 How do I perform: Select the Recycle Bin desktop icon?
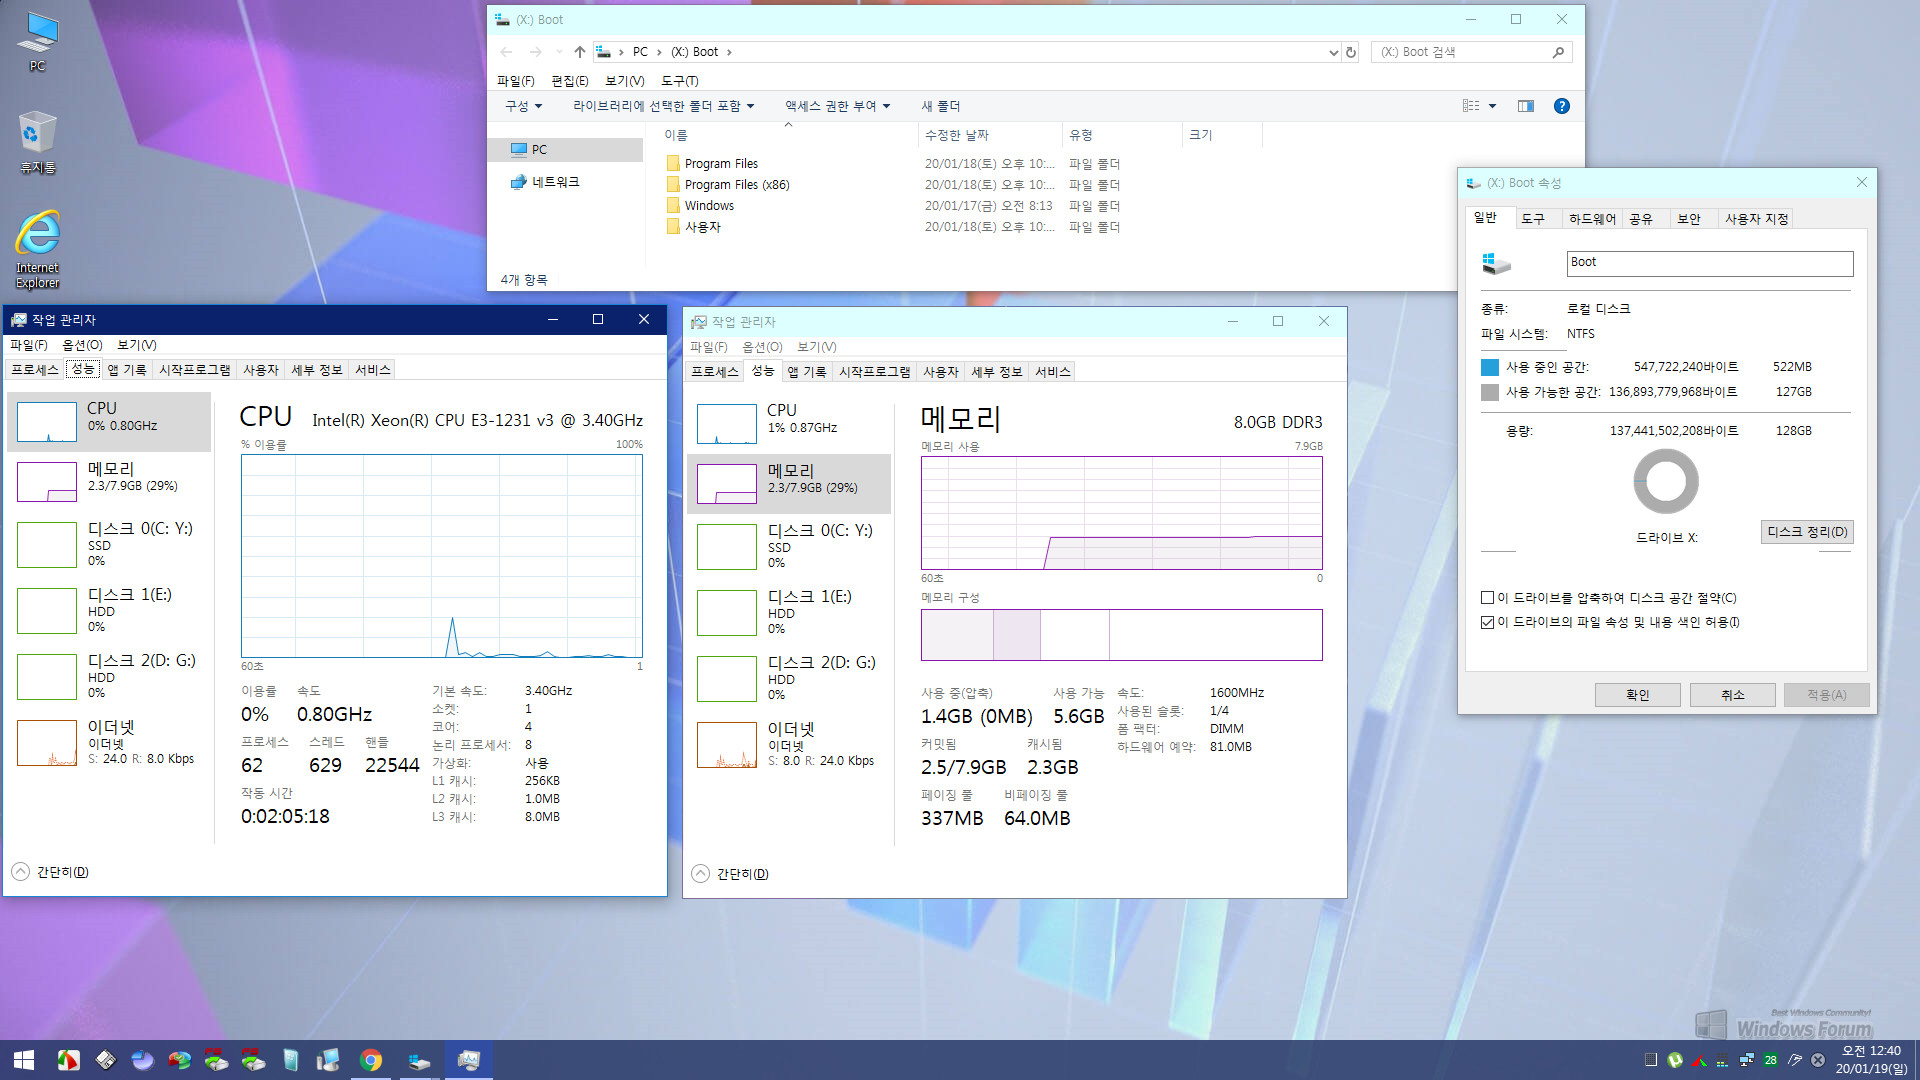tap(37, 143)
